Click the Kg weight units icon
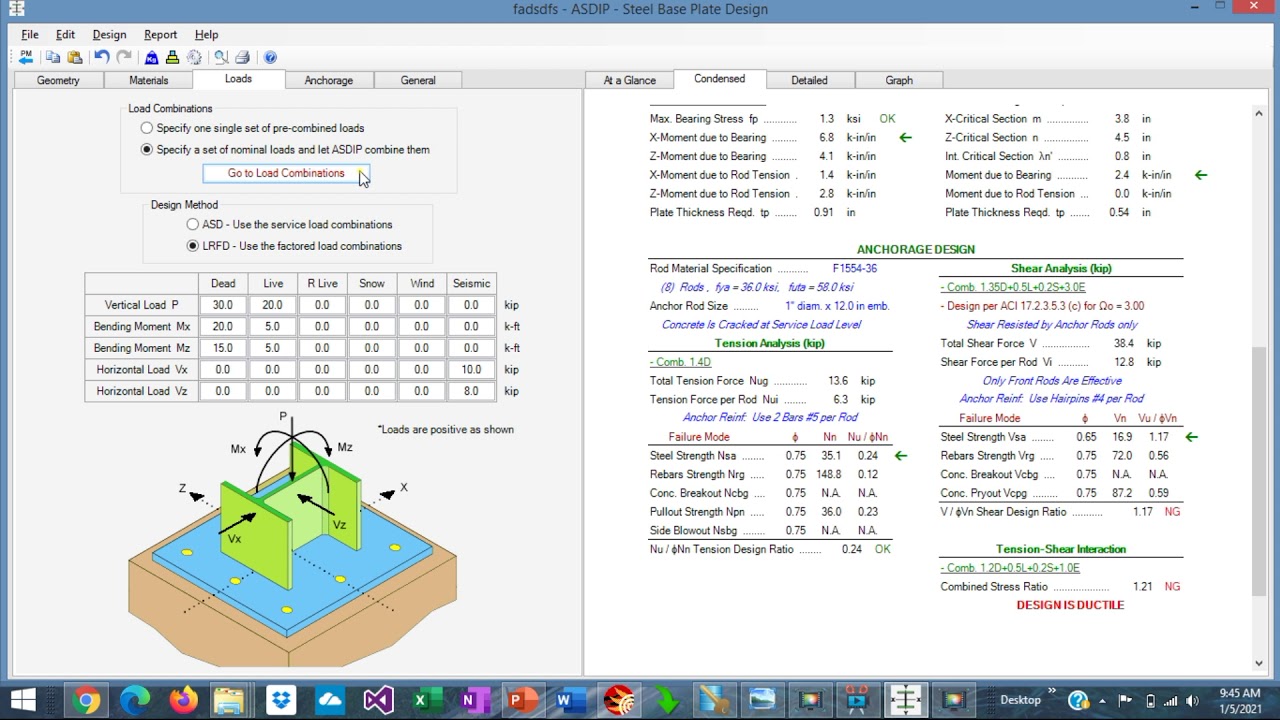This screenshot has width=1280, height=720. coord(151,57)
